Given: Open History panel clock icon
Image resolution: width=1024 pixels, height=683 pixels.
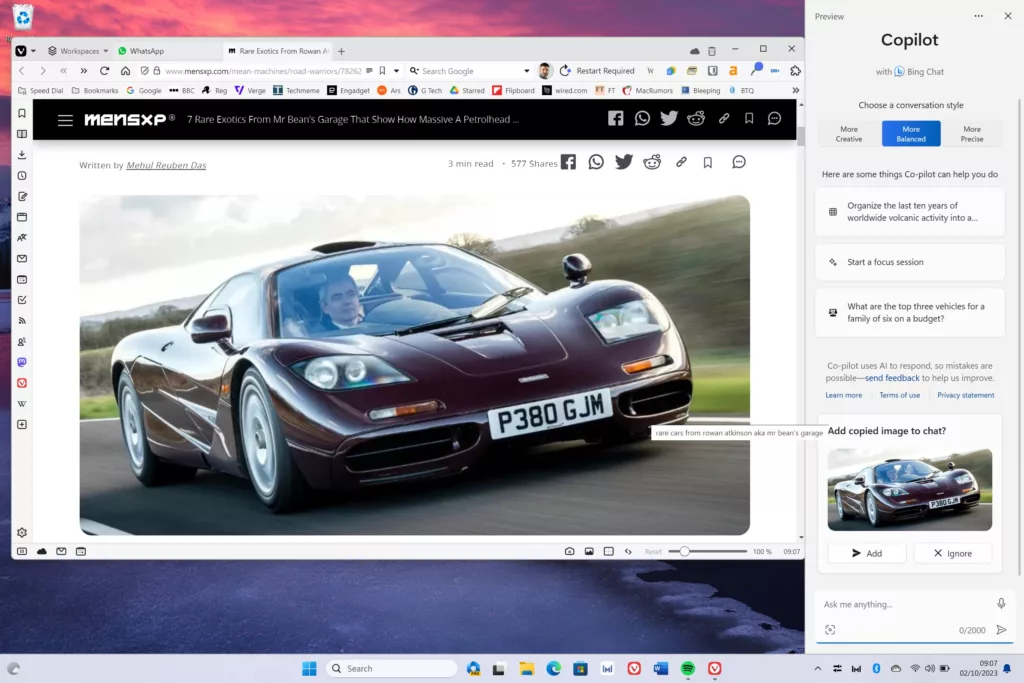Looking at the screenshot, I should (22, 176).
